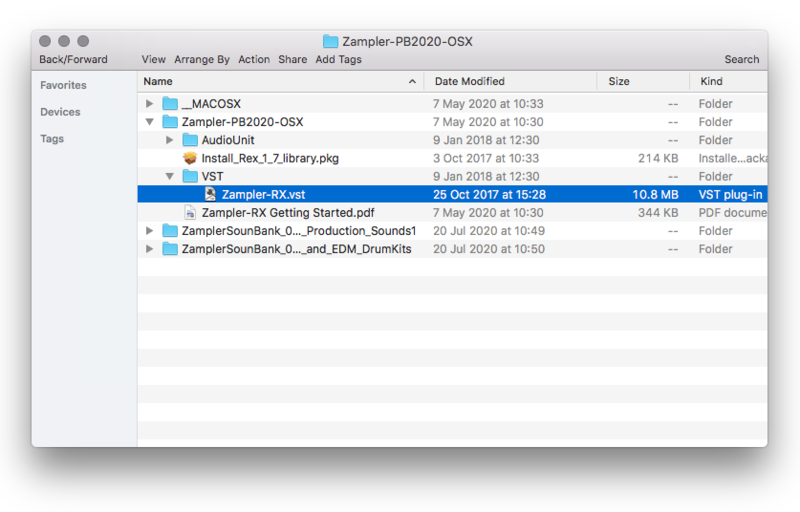Click Add Tags in toolbar
The width and height of the screenshot is (800, 512).
click(x=338, y=59)
